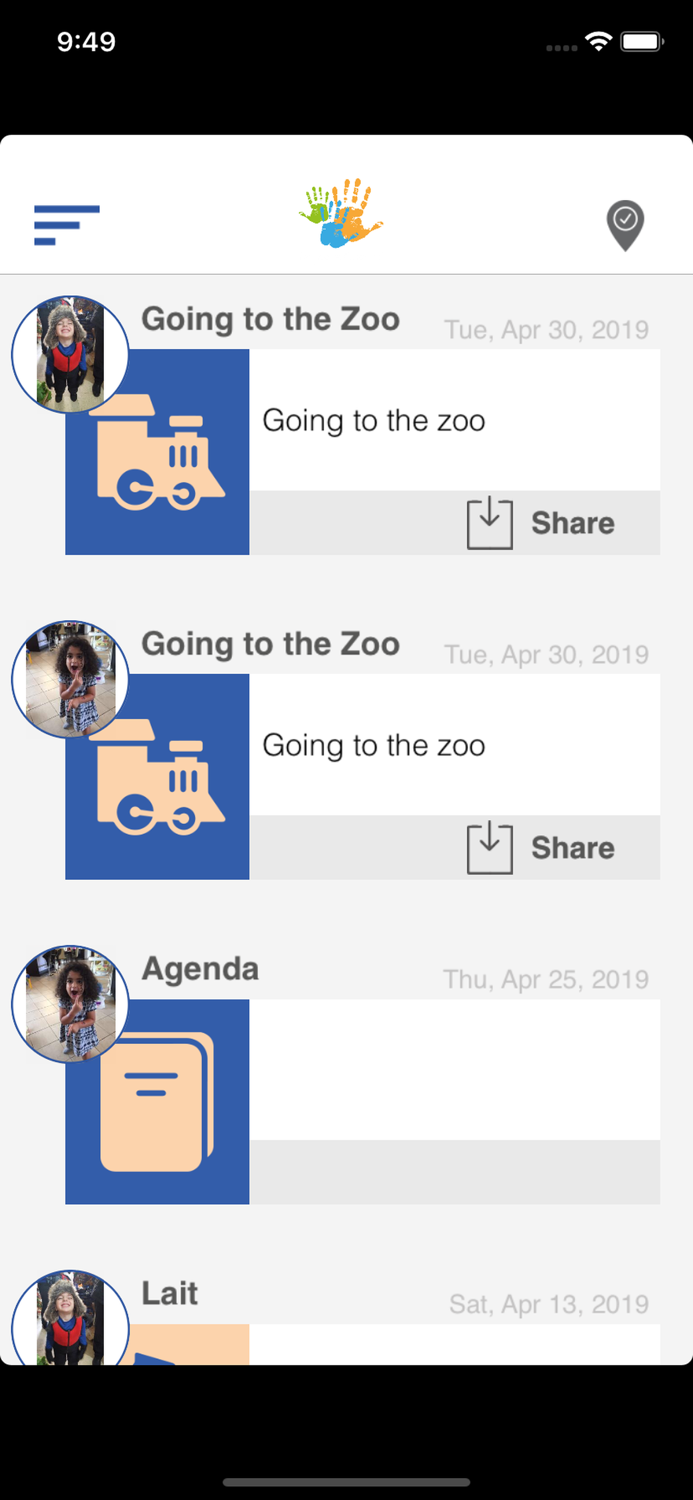Share the second Going to the Zoo post
693x1500 pixels.
(x=572, y=848)
